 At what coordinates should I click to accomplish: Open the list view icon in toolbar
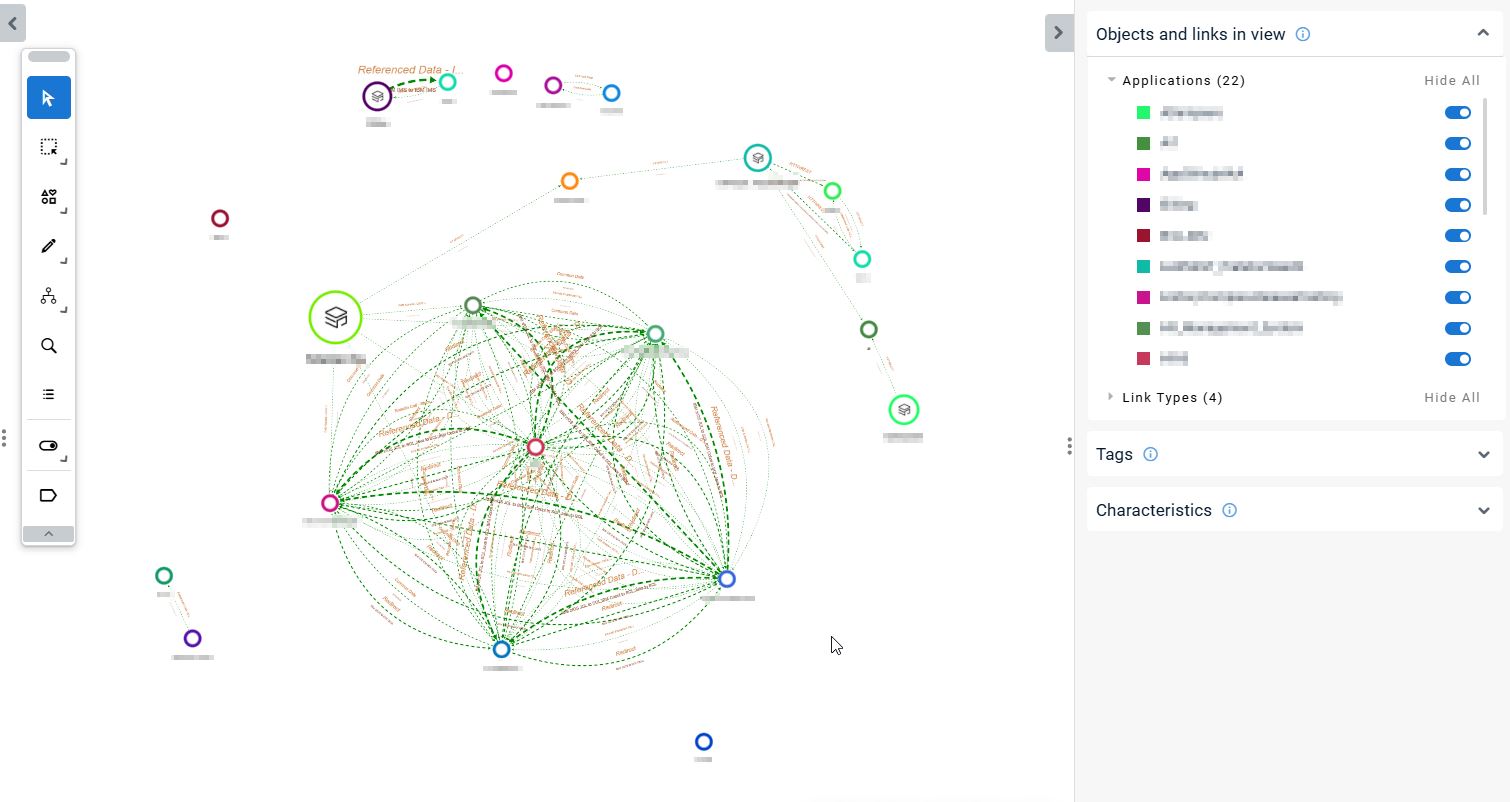tap(48, 394)
